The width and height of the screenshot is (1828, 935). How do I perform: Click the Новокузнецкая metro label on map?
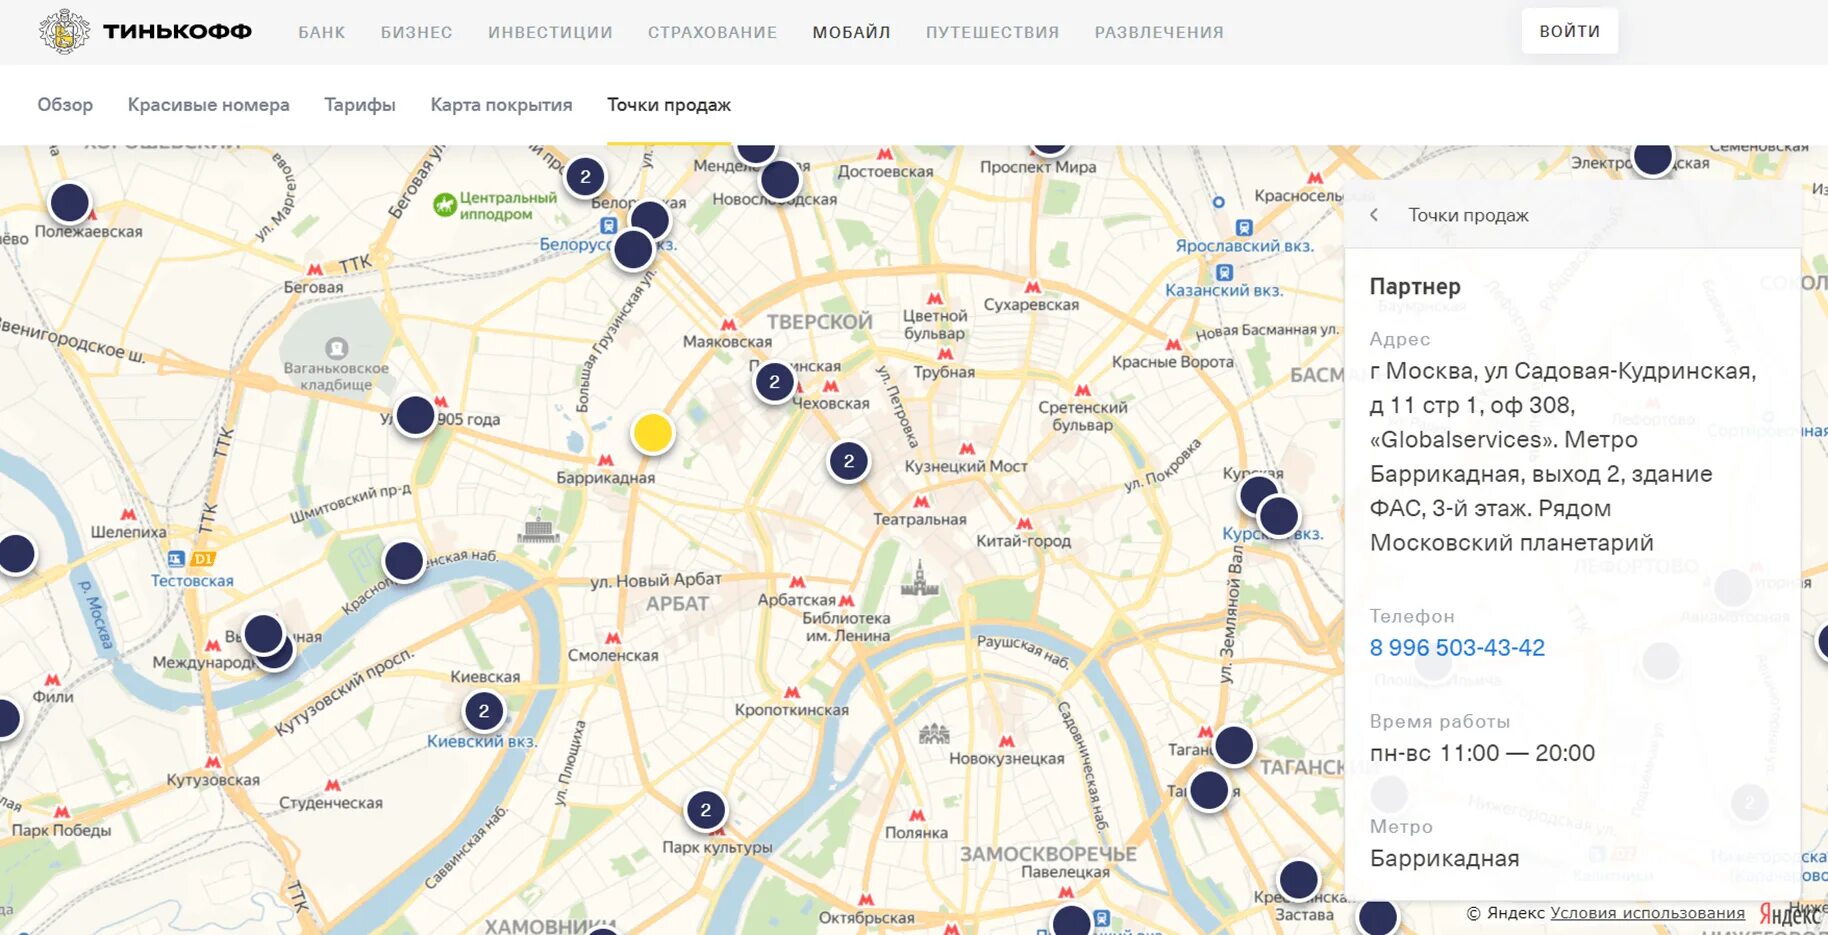coord(1007,759)
